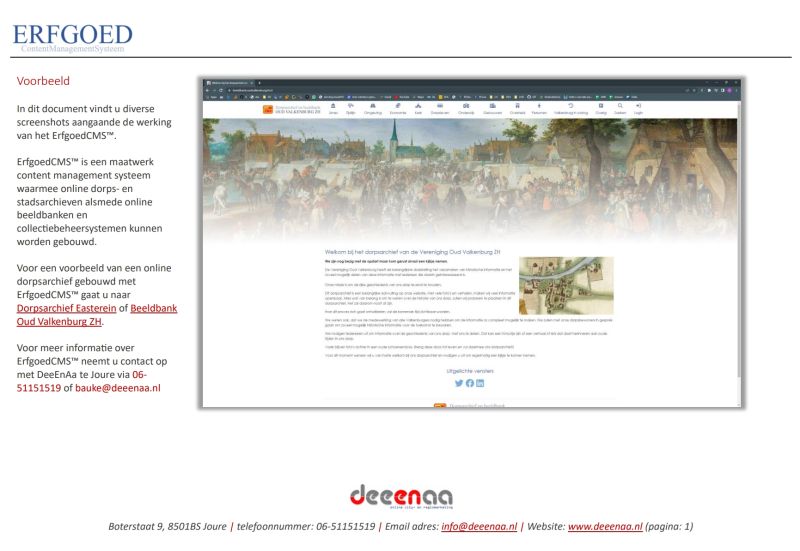The image size is (800, 551).
Task: Open Valkenburg in oorlog menu item
Action: tap(571, 109)
